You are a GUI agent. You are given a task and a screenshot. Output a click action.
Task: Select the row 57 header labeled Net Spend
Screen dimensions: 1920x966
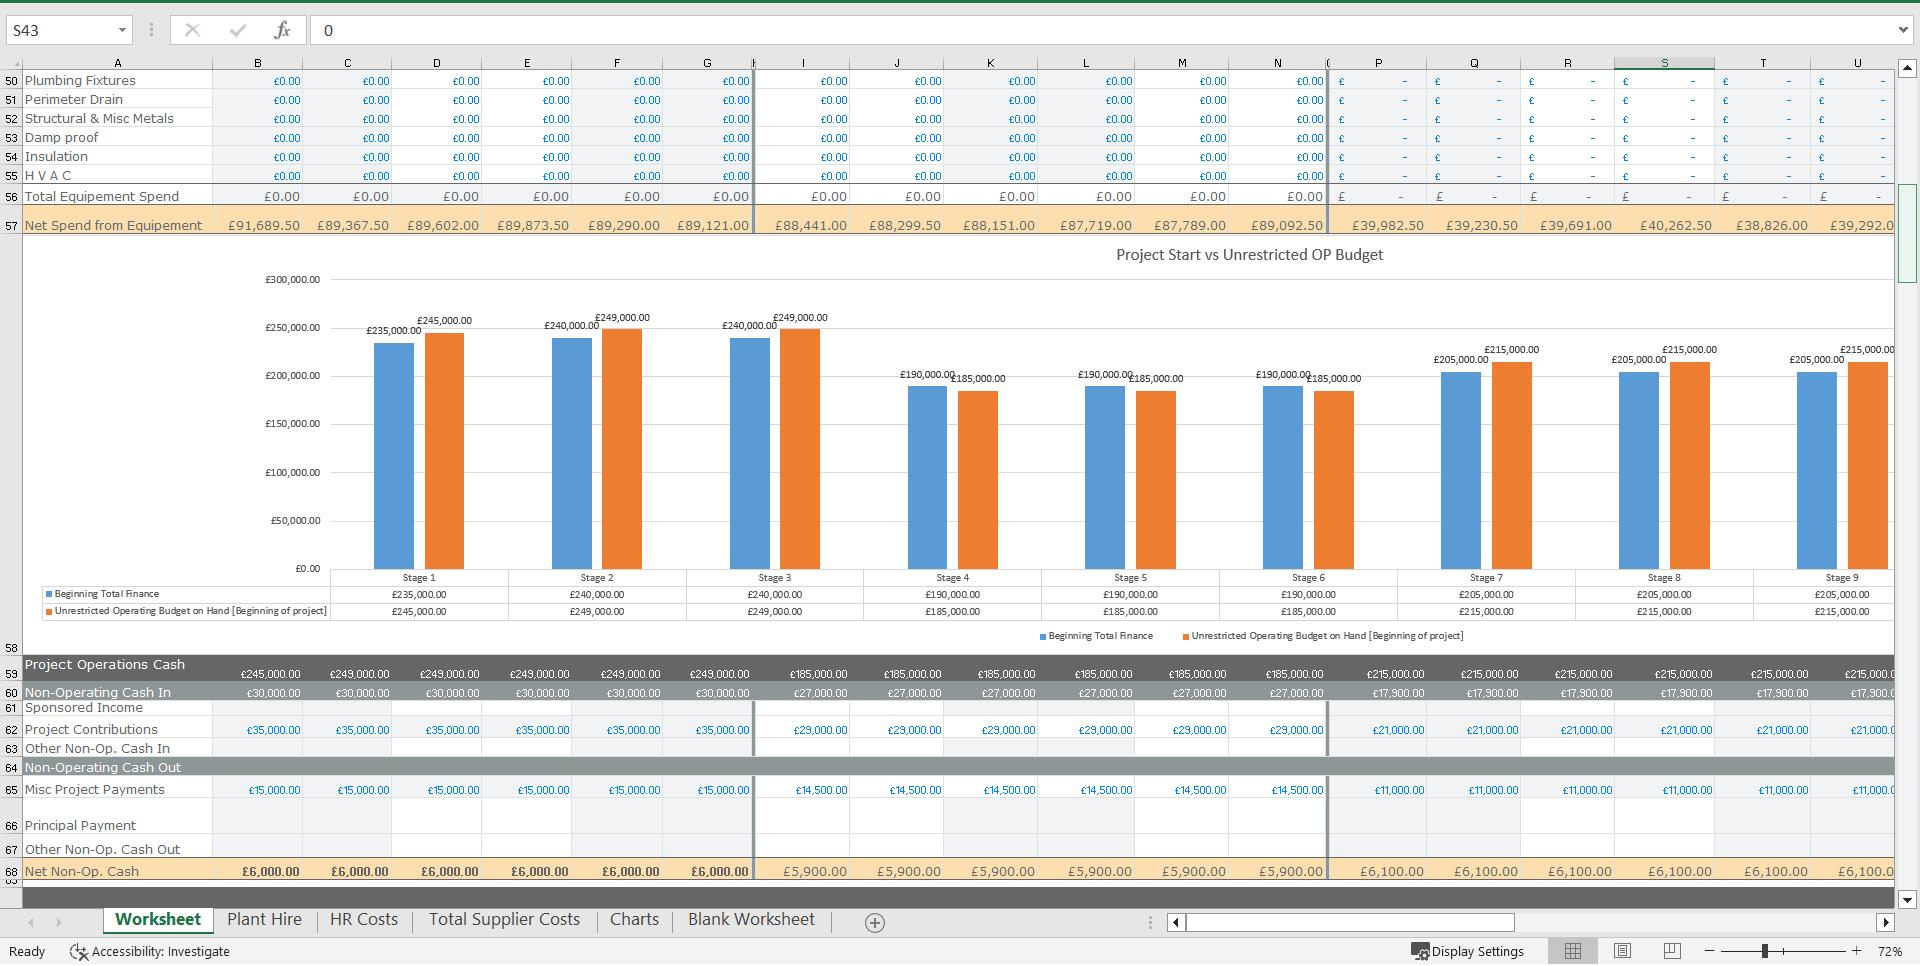(10, 225)
